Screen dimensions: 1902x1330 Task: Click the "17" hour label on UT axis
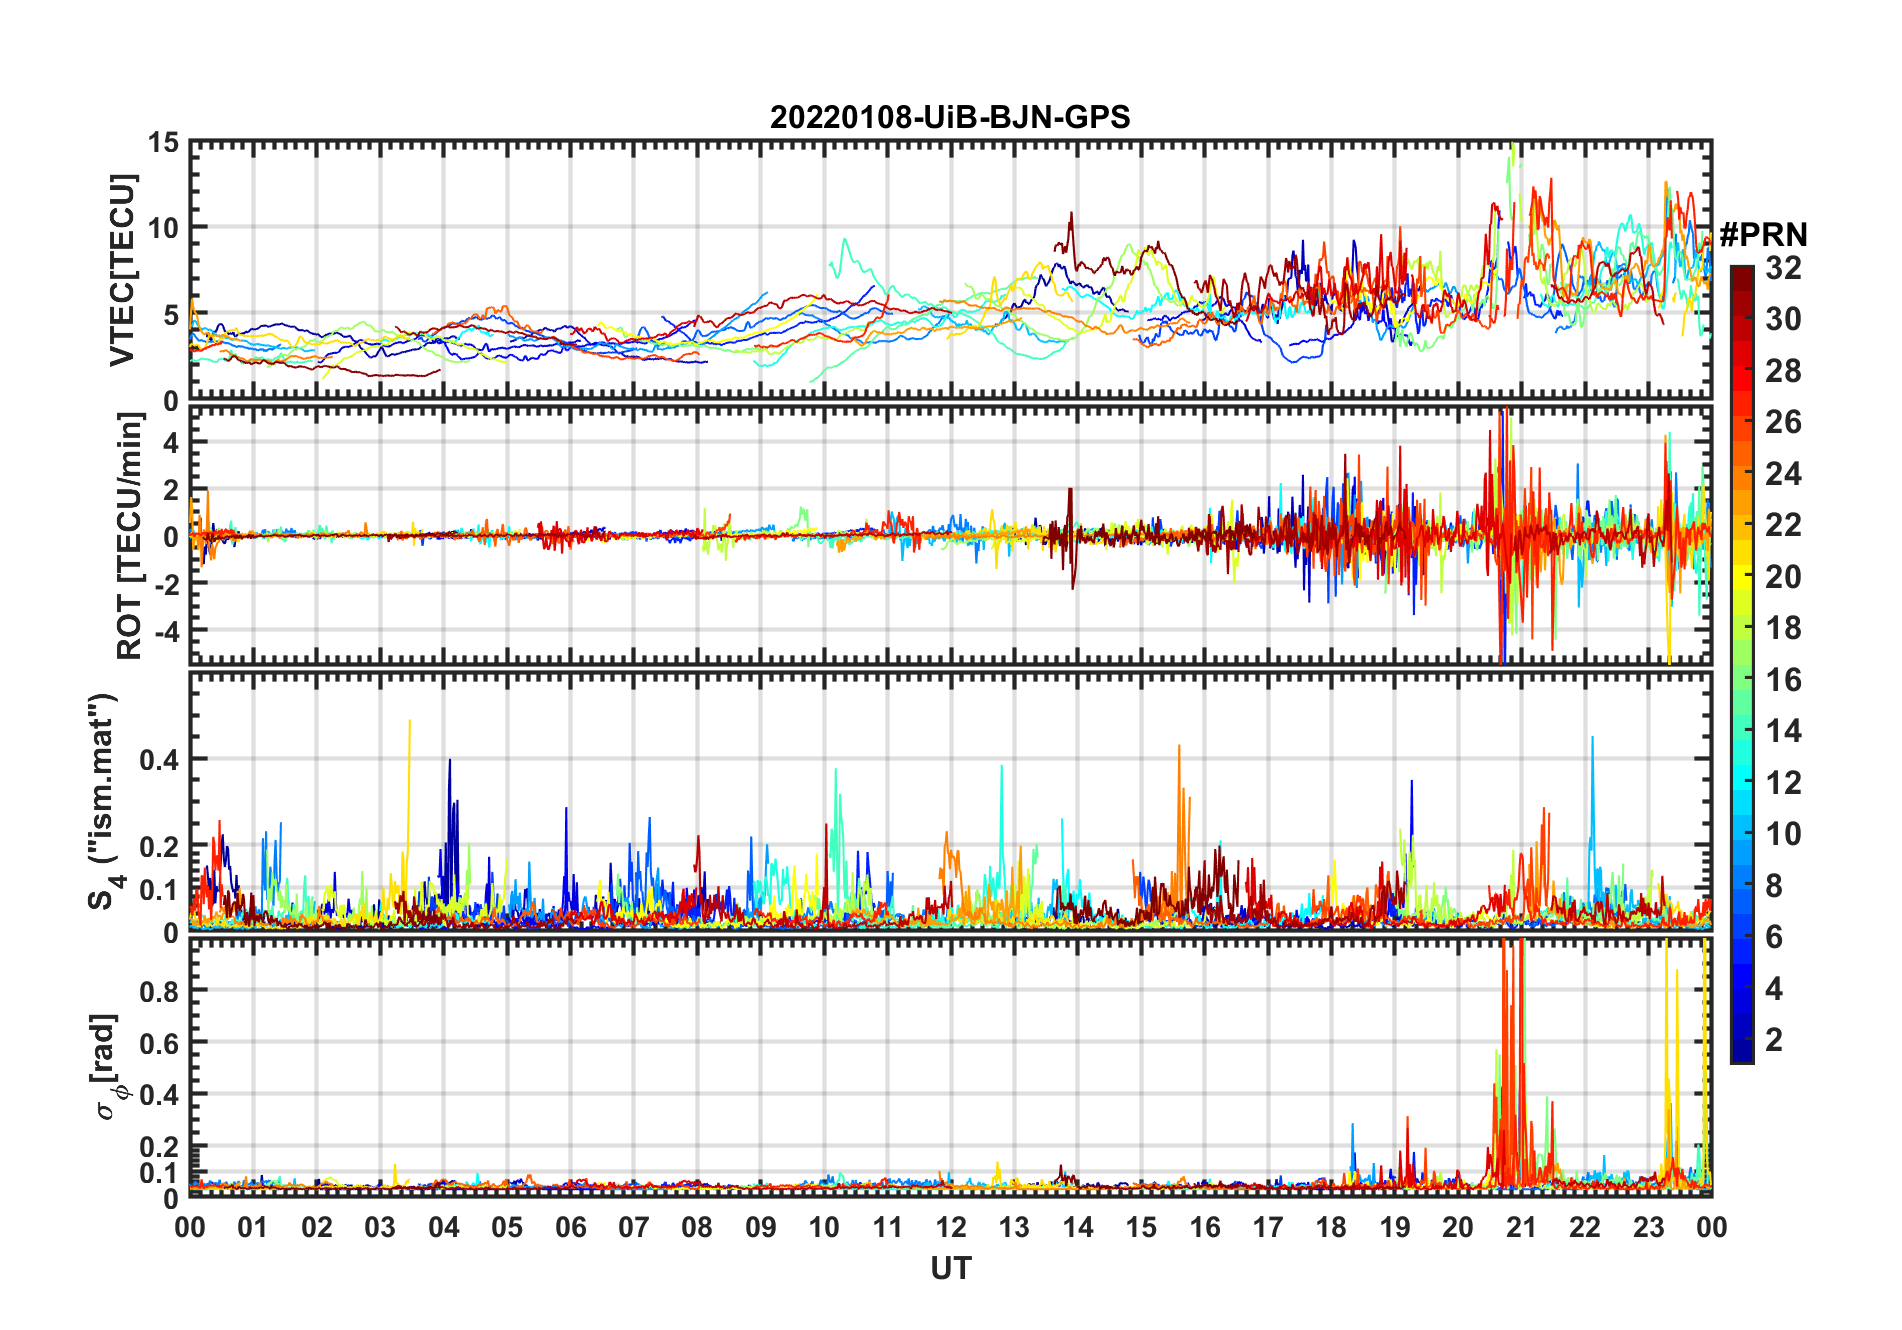point(1268,1227)
